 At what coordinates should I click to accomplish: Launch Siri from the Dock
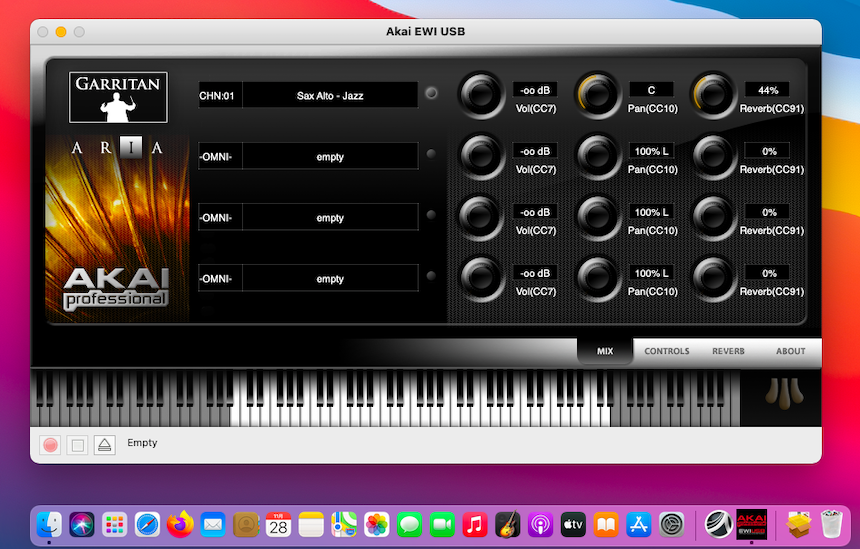click(82, 524)
